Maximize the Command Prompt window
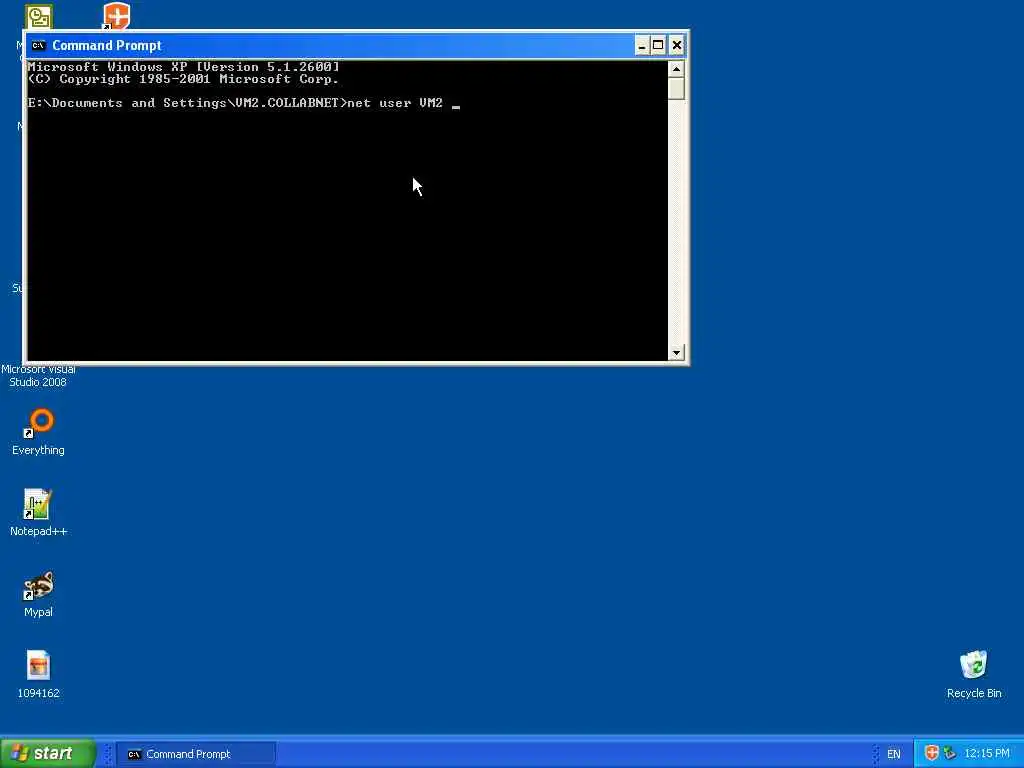This screenshot has height=768, width=1024. coord(658,46)
